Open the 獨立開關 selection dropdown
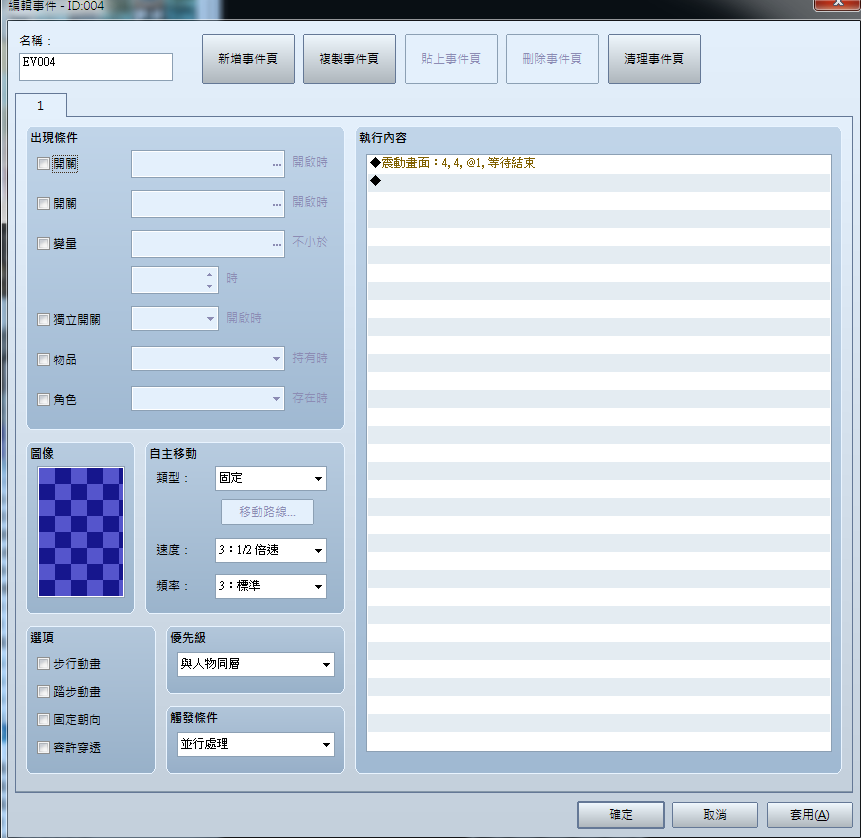The height and width of the screenshot is (838, 861). pyautogui.click(x=175, y=319)
